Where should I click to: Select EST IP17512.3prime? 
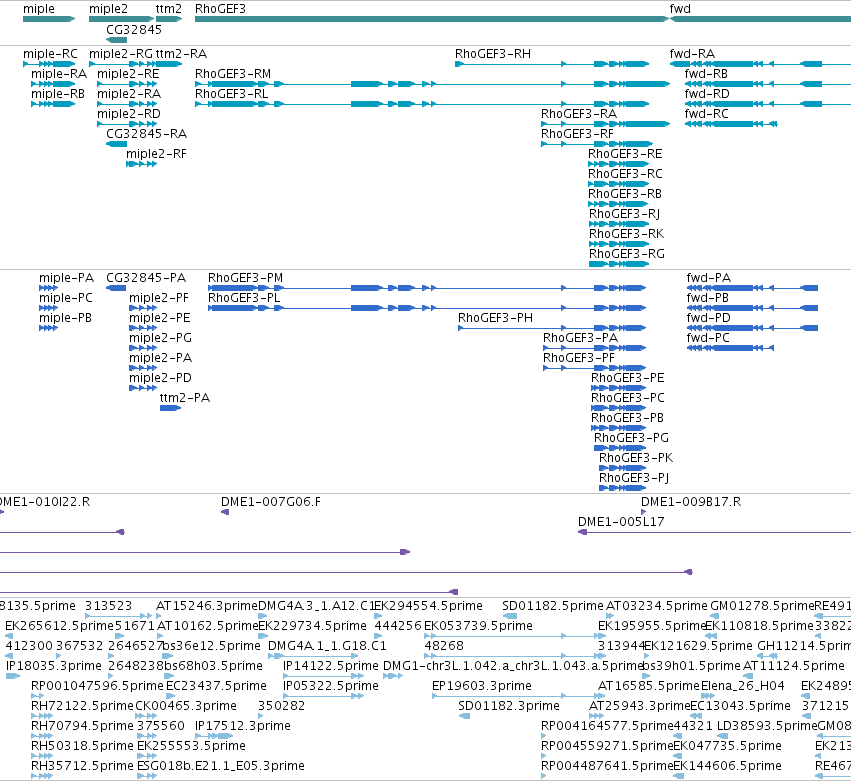tap(214, 736)
